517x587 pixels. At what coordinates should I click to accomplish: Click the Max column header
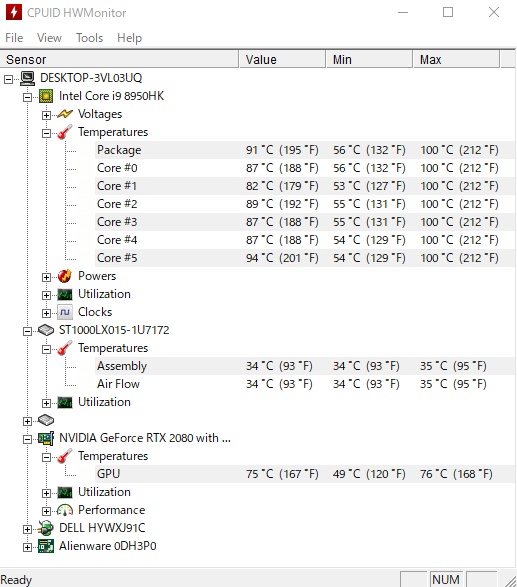click(x=456, y=60)
